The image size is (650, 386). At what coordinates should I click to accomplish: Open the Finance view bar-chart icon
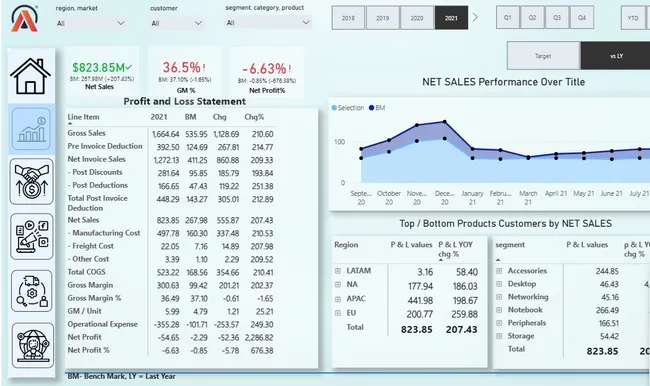click(x=31, y=129)
